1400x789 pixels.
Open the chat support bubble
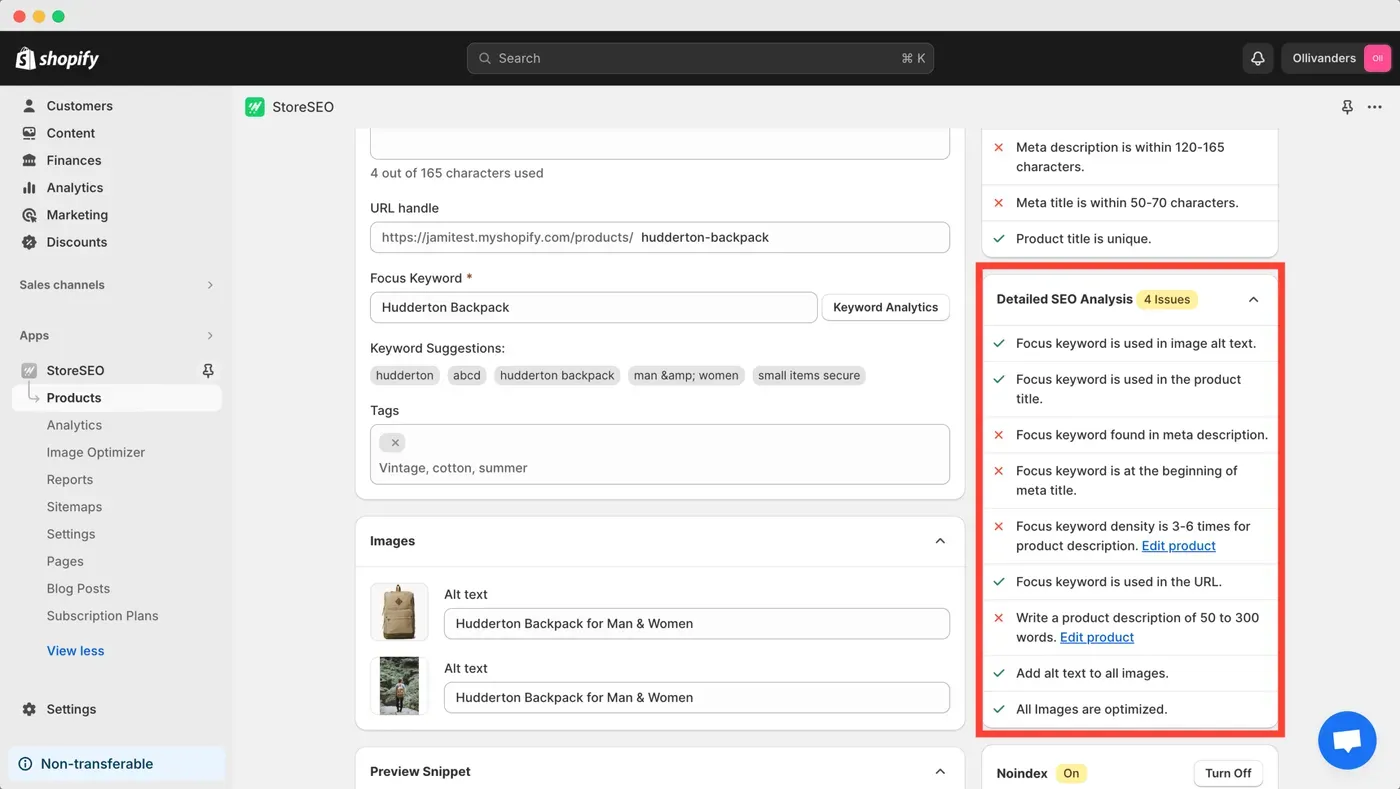click(x=1347, y=740)
